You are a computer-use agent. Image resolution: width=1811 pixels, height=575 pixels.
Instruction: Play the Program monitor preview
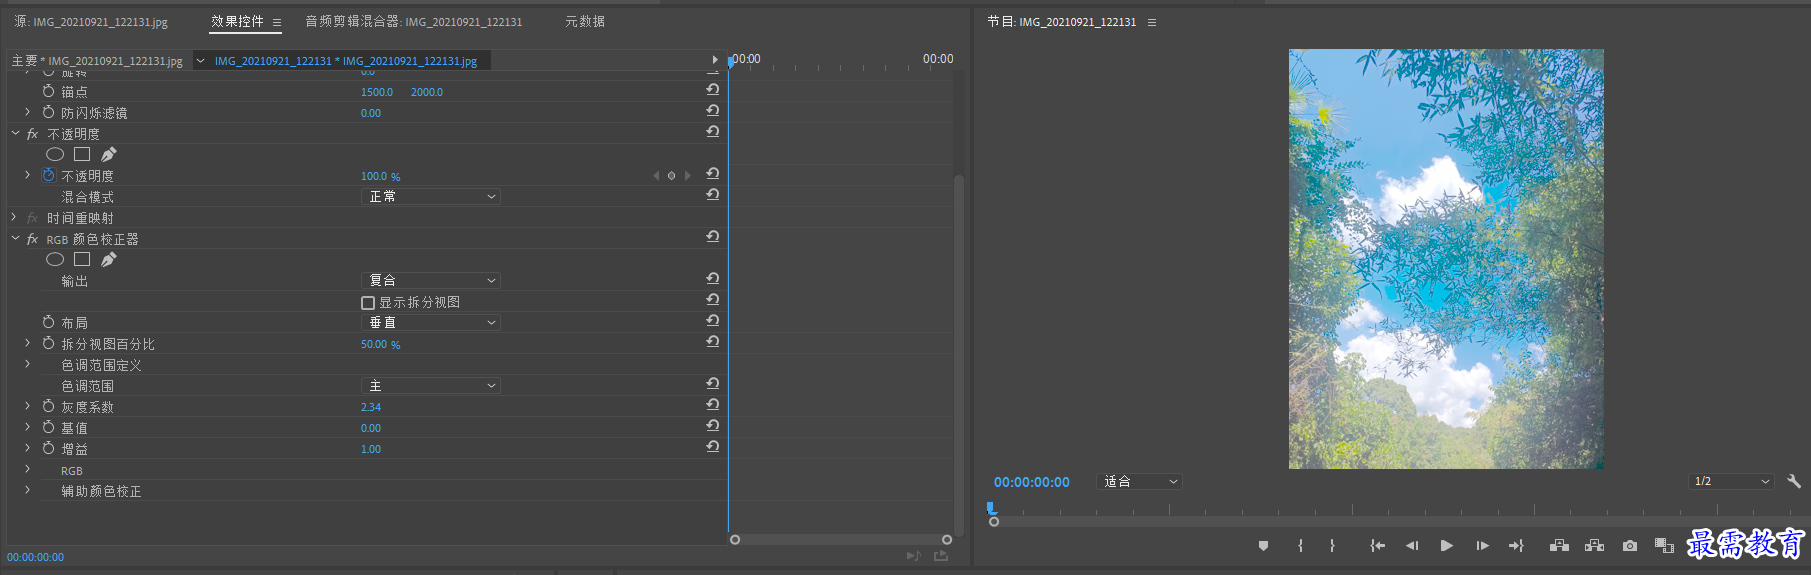[1446, 546]
